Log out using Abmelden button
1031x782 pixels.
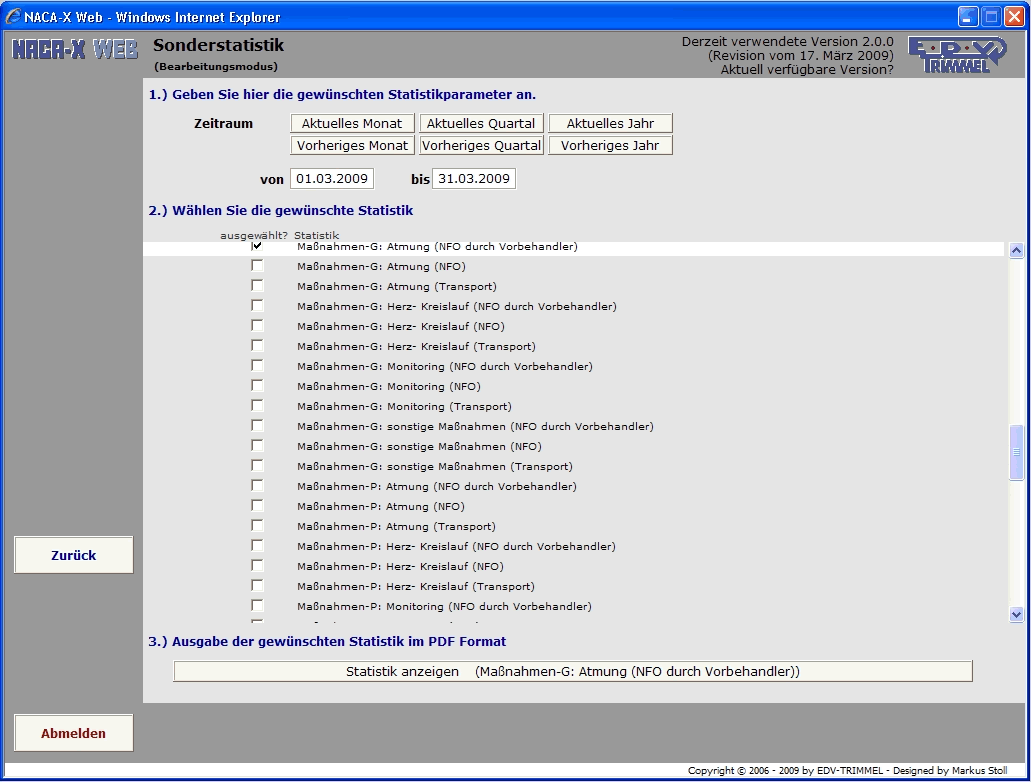pyautogui.click(x=74, y=733)
